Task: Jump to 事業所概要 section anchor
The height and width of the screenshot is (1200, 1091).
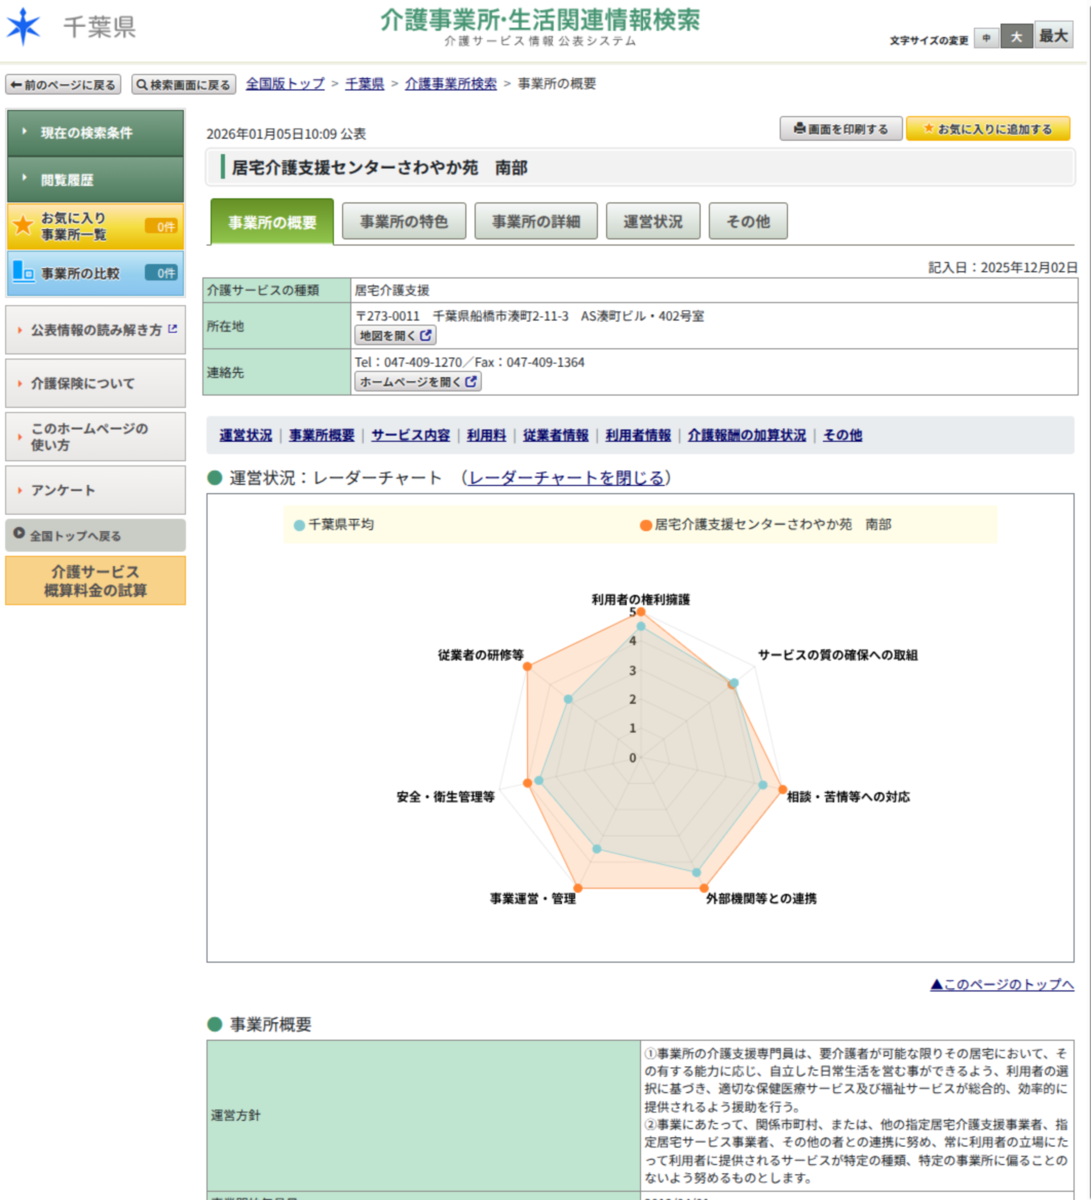Action: [322, 436]
